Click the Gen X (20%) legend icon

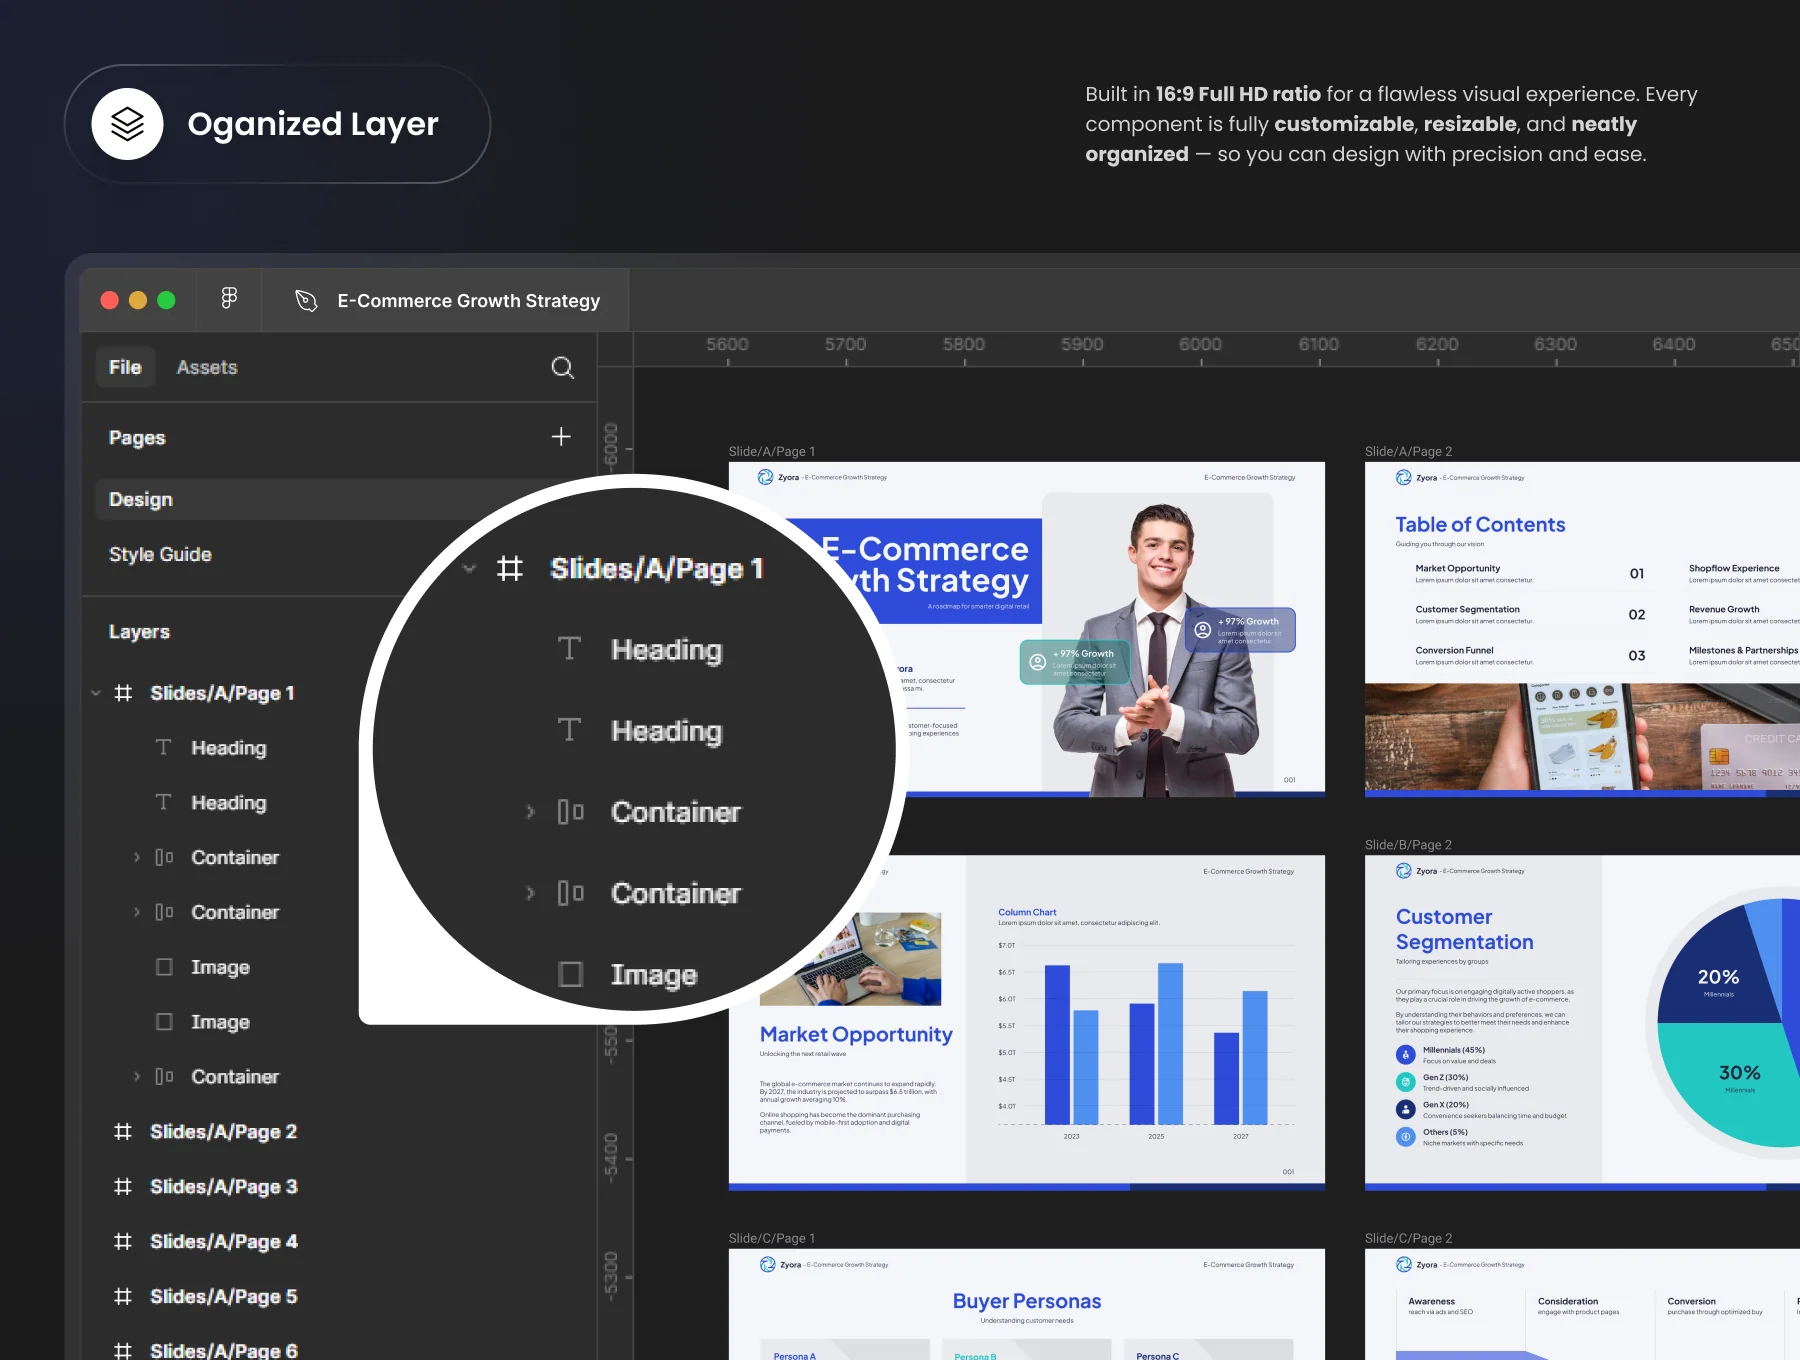click(1406, 1109)
